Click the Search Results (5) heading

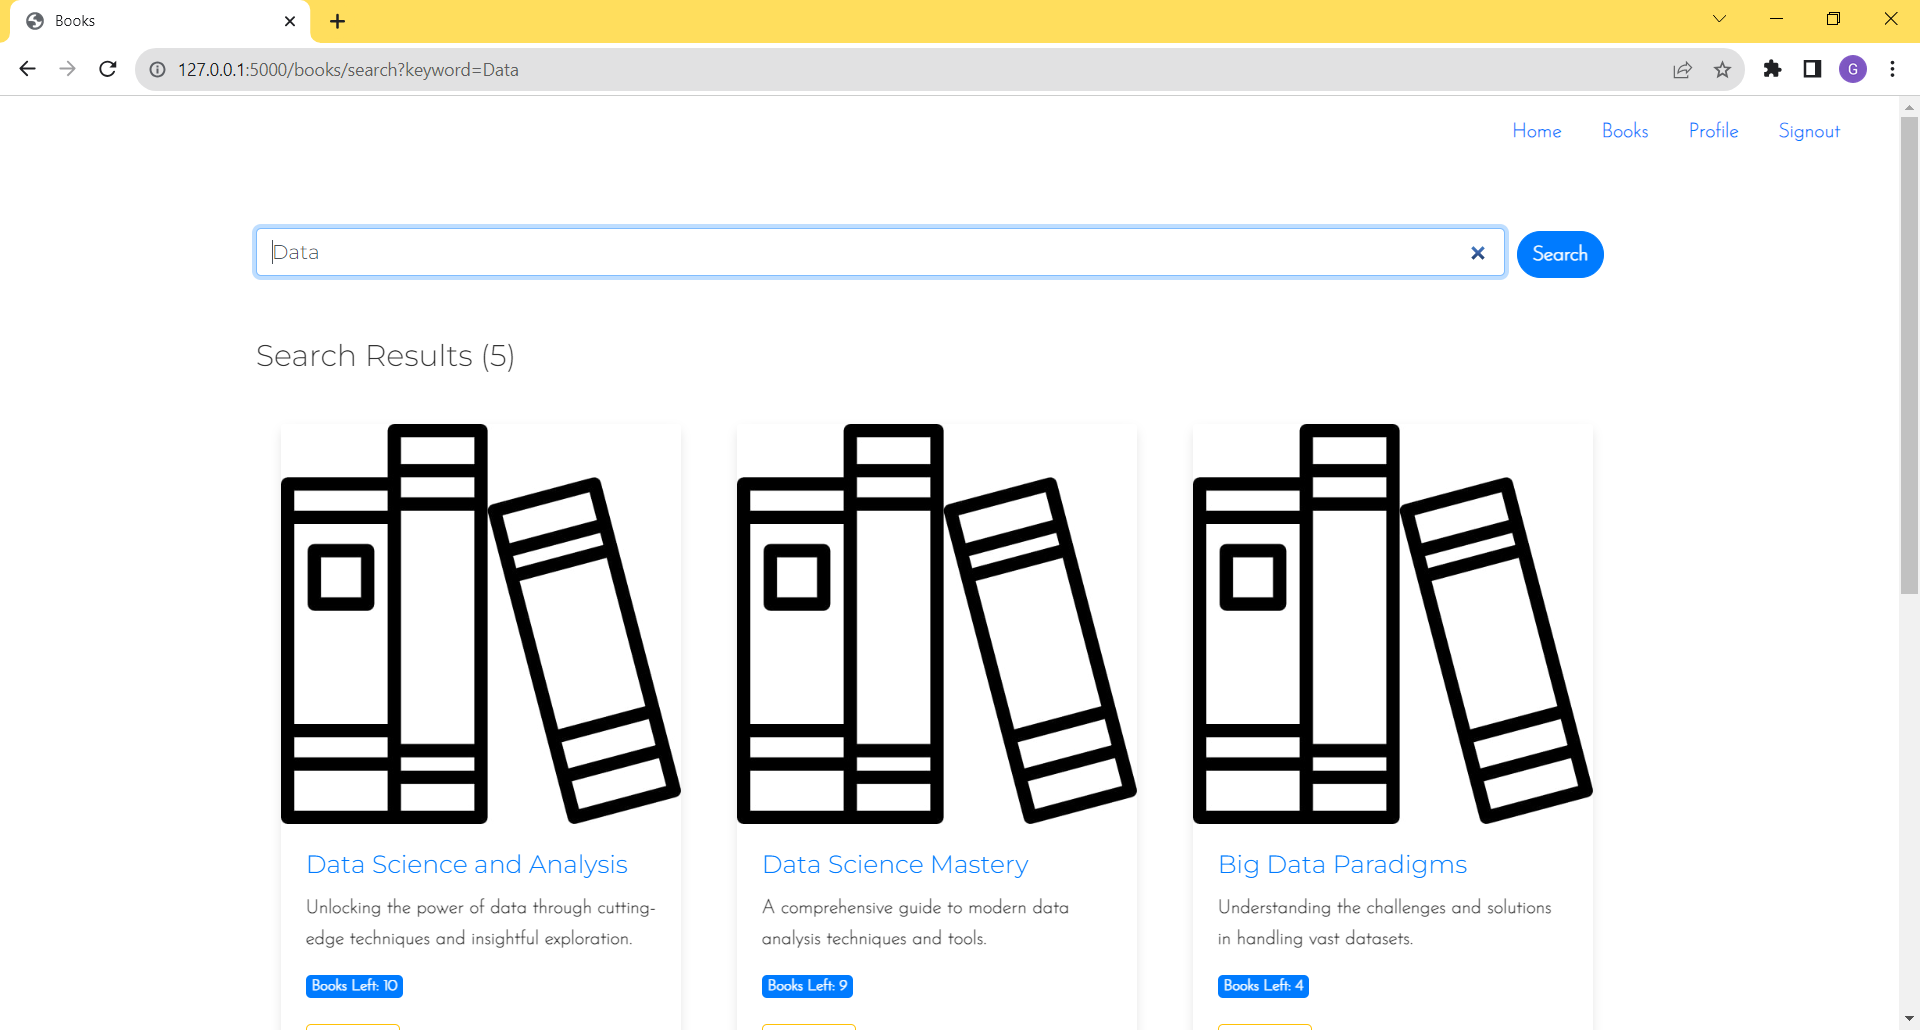385,356
